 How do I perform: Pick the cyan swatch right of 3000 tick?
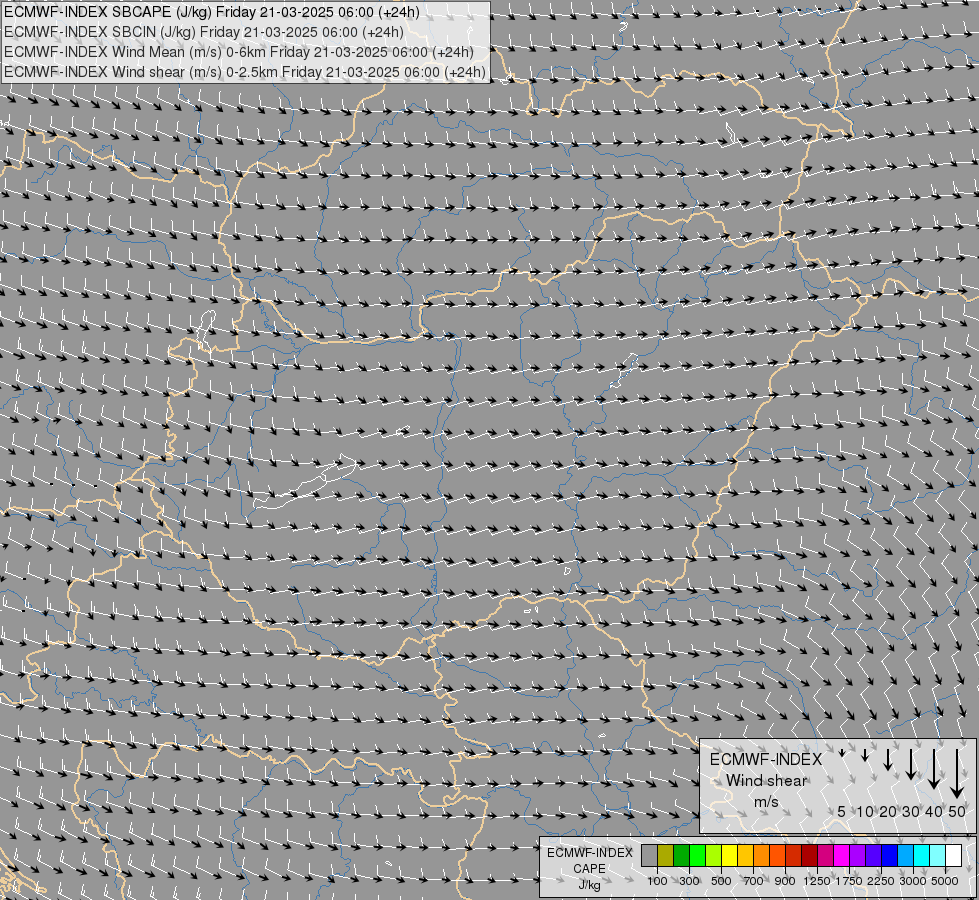point(921,855)
